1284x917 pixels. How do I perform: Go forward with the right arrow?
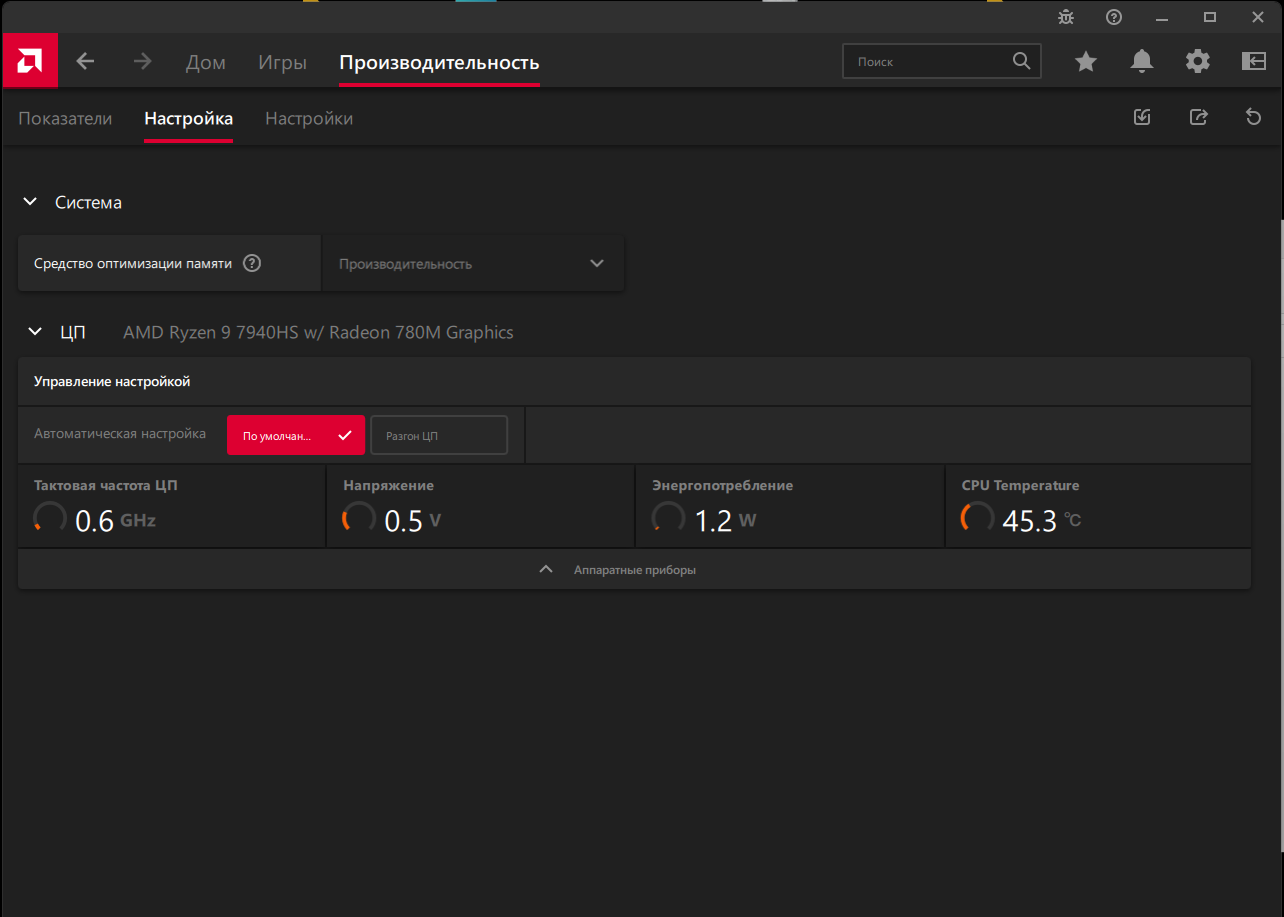point(143,61)
